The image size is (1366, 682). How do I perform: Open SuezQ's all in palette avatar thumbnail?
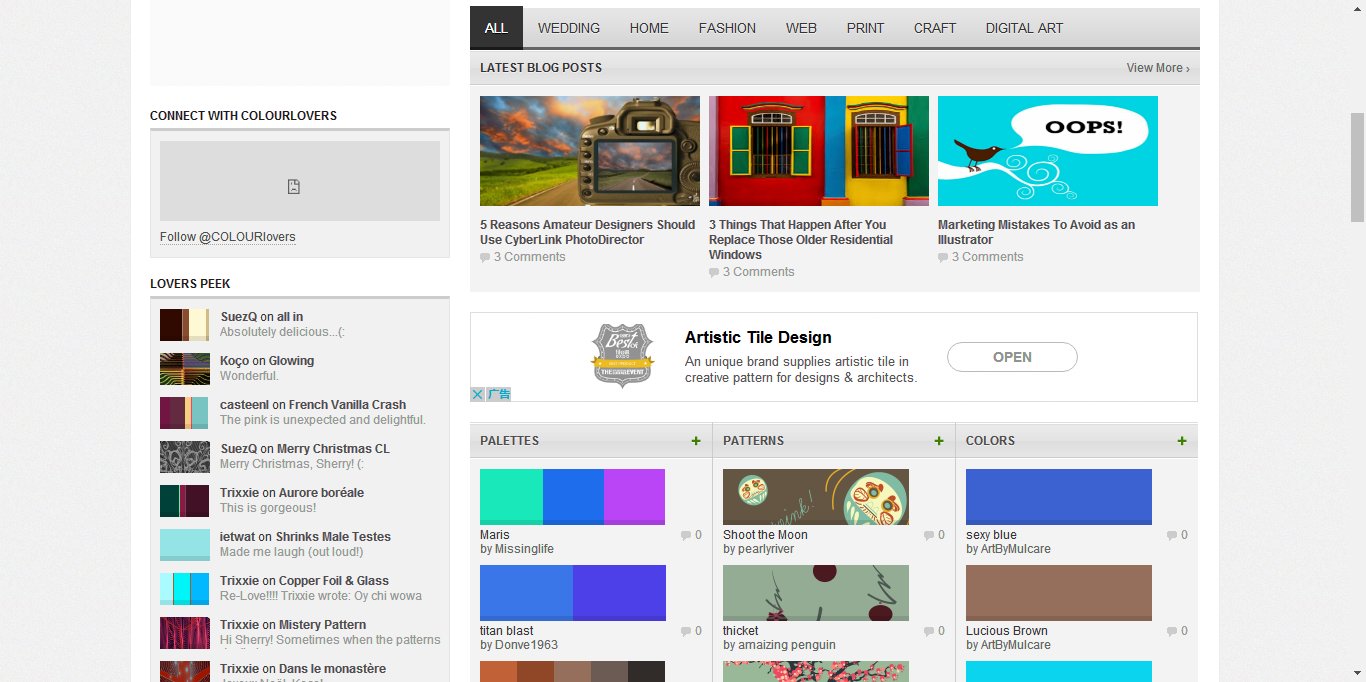coord(185,325)
